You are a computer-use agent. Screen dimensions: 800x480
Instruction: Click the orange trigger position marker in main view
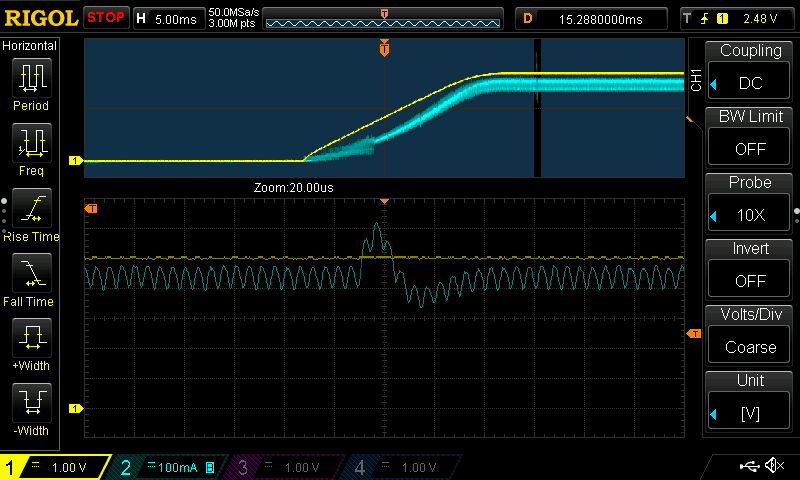[x=384, y=48]
